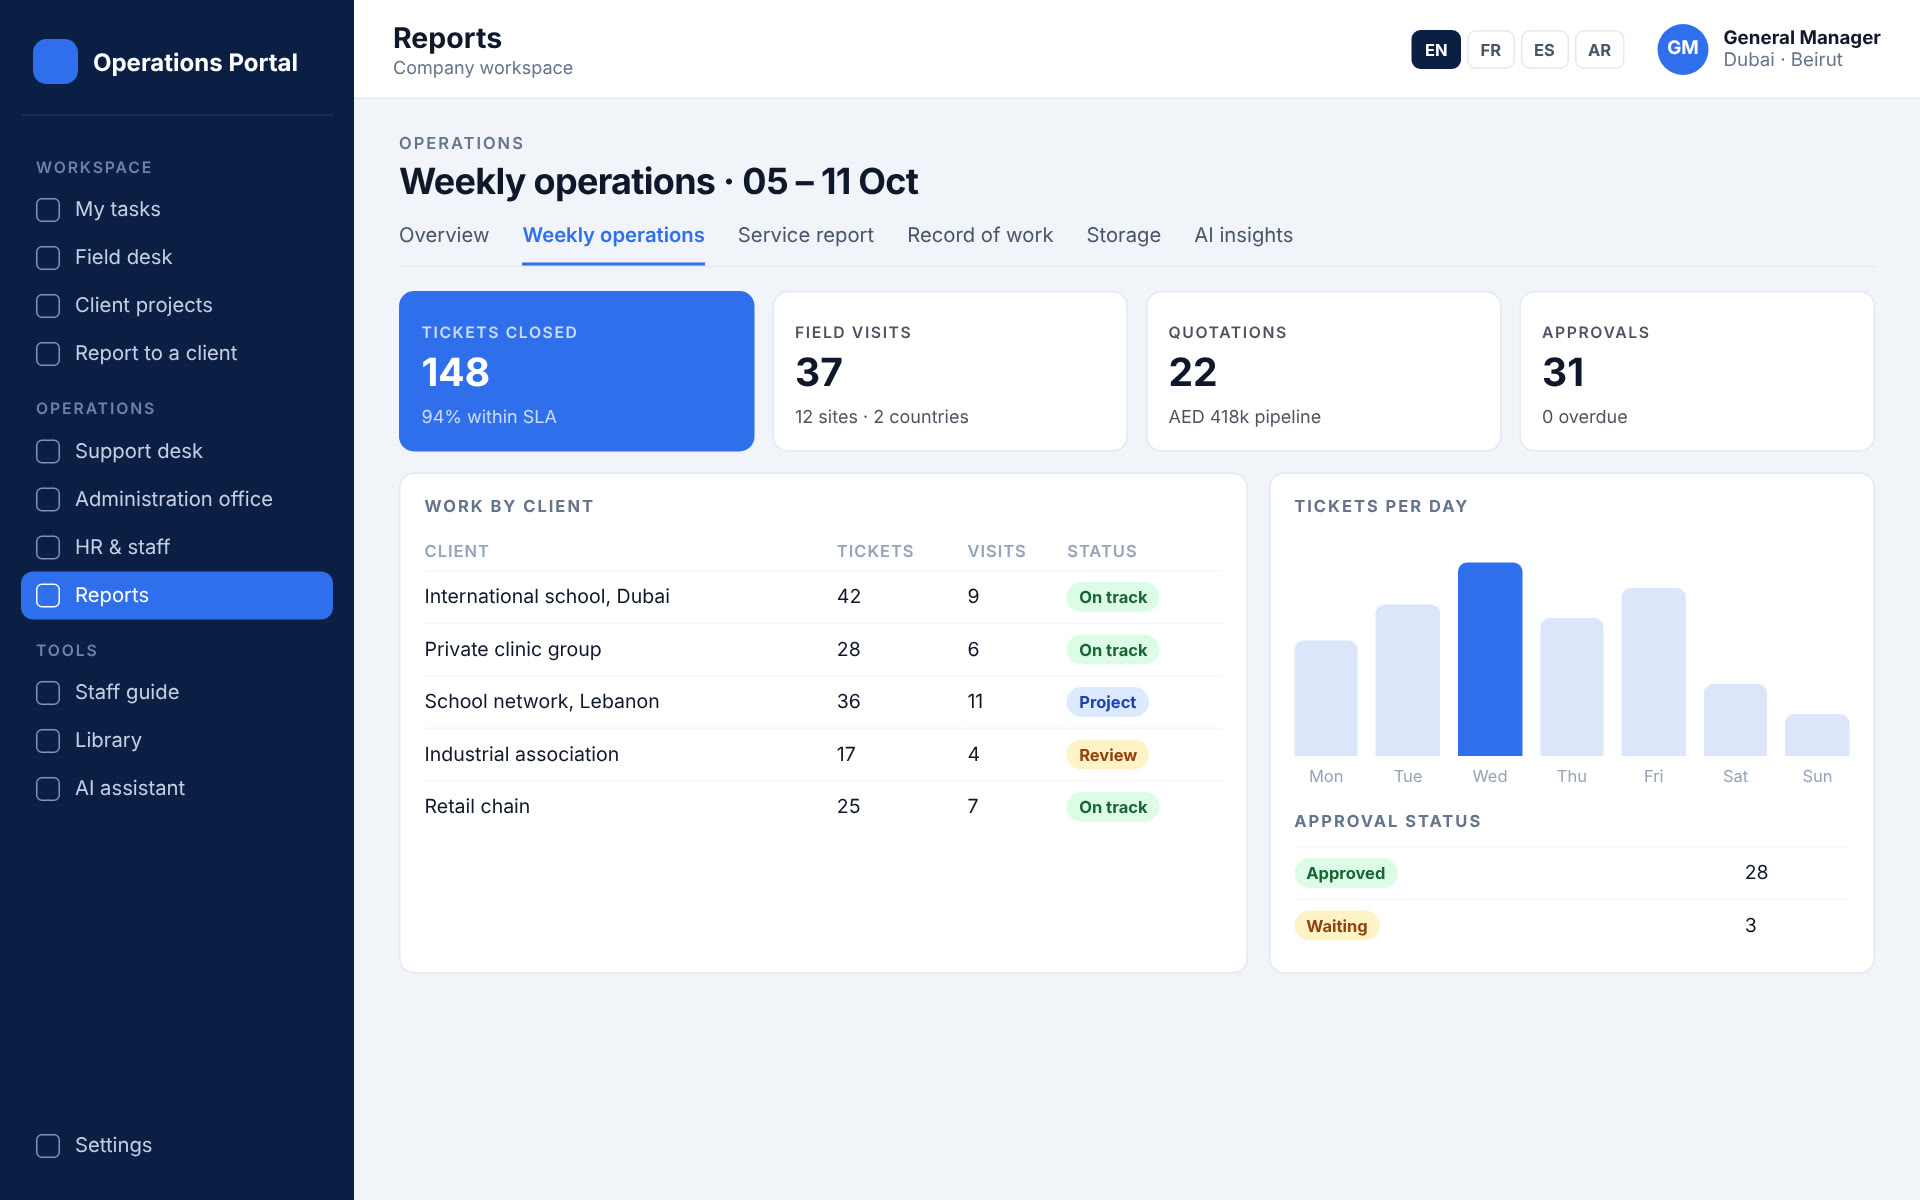Select the Retail chain client row
The height and width of the screenshot is (1200, 1920).
coord(823,807)
